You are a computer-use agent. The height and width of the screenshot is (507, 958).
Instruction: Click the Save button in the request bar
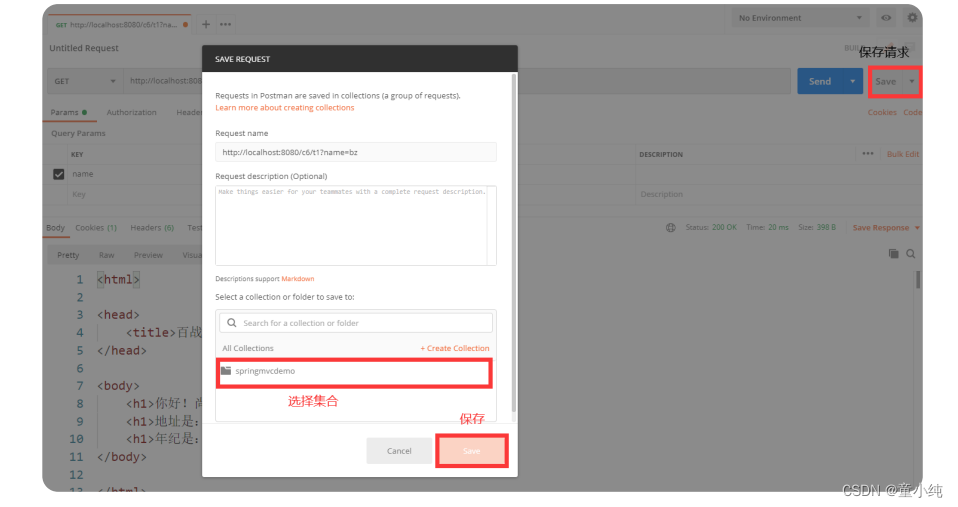pos(885,81)
